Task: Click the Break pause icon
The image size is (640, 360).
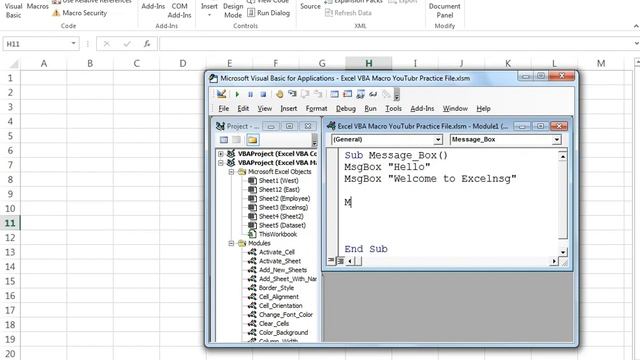Action: point(250,94)
